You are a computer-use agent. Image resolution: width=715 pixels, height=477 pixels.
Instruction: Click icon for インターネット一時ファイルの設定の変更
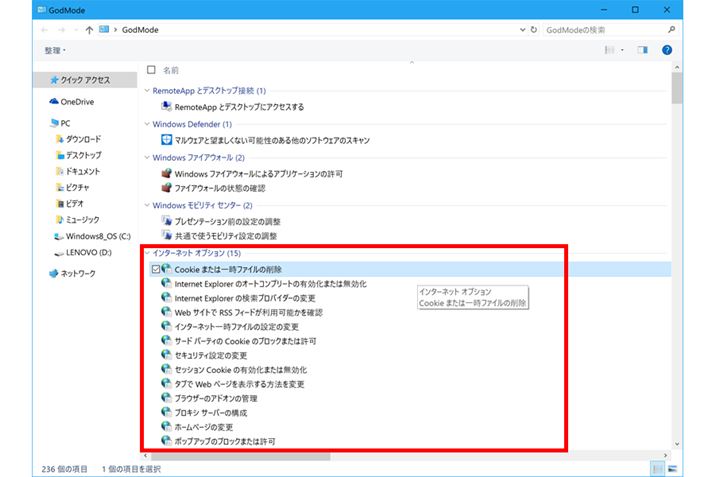166,326
